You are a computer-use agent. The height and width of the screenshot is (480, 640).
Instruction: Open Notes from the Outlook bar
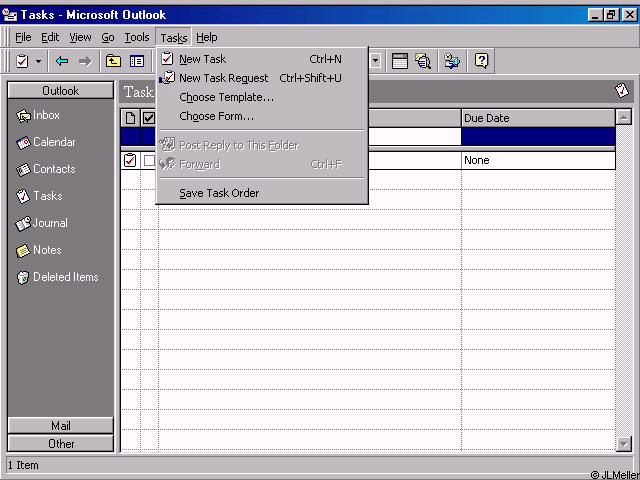[x=39, y=250]
